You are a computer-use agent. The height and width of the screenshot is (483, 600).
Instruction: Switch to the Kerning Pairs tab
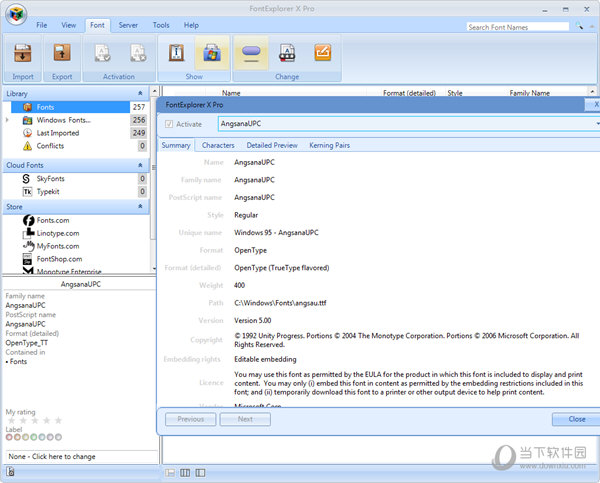pyautogui.click(x=329, y=145)
